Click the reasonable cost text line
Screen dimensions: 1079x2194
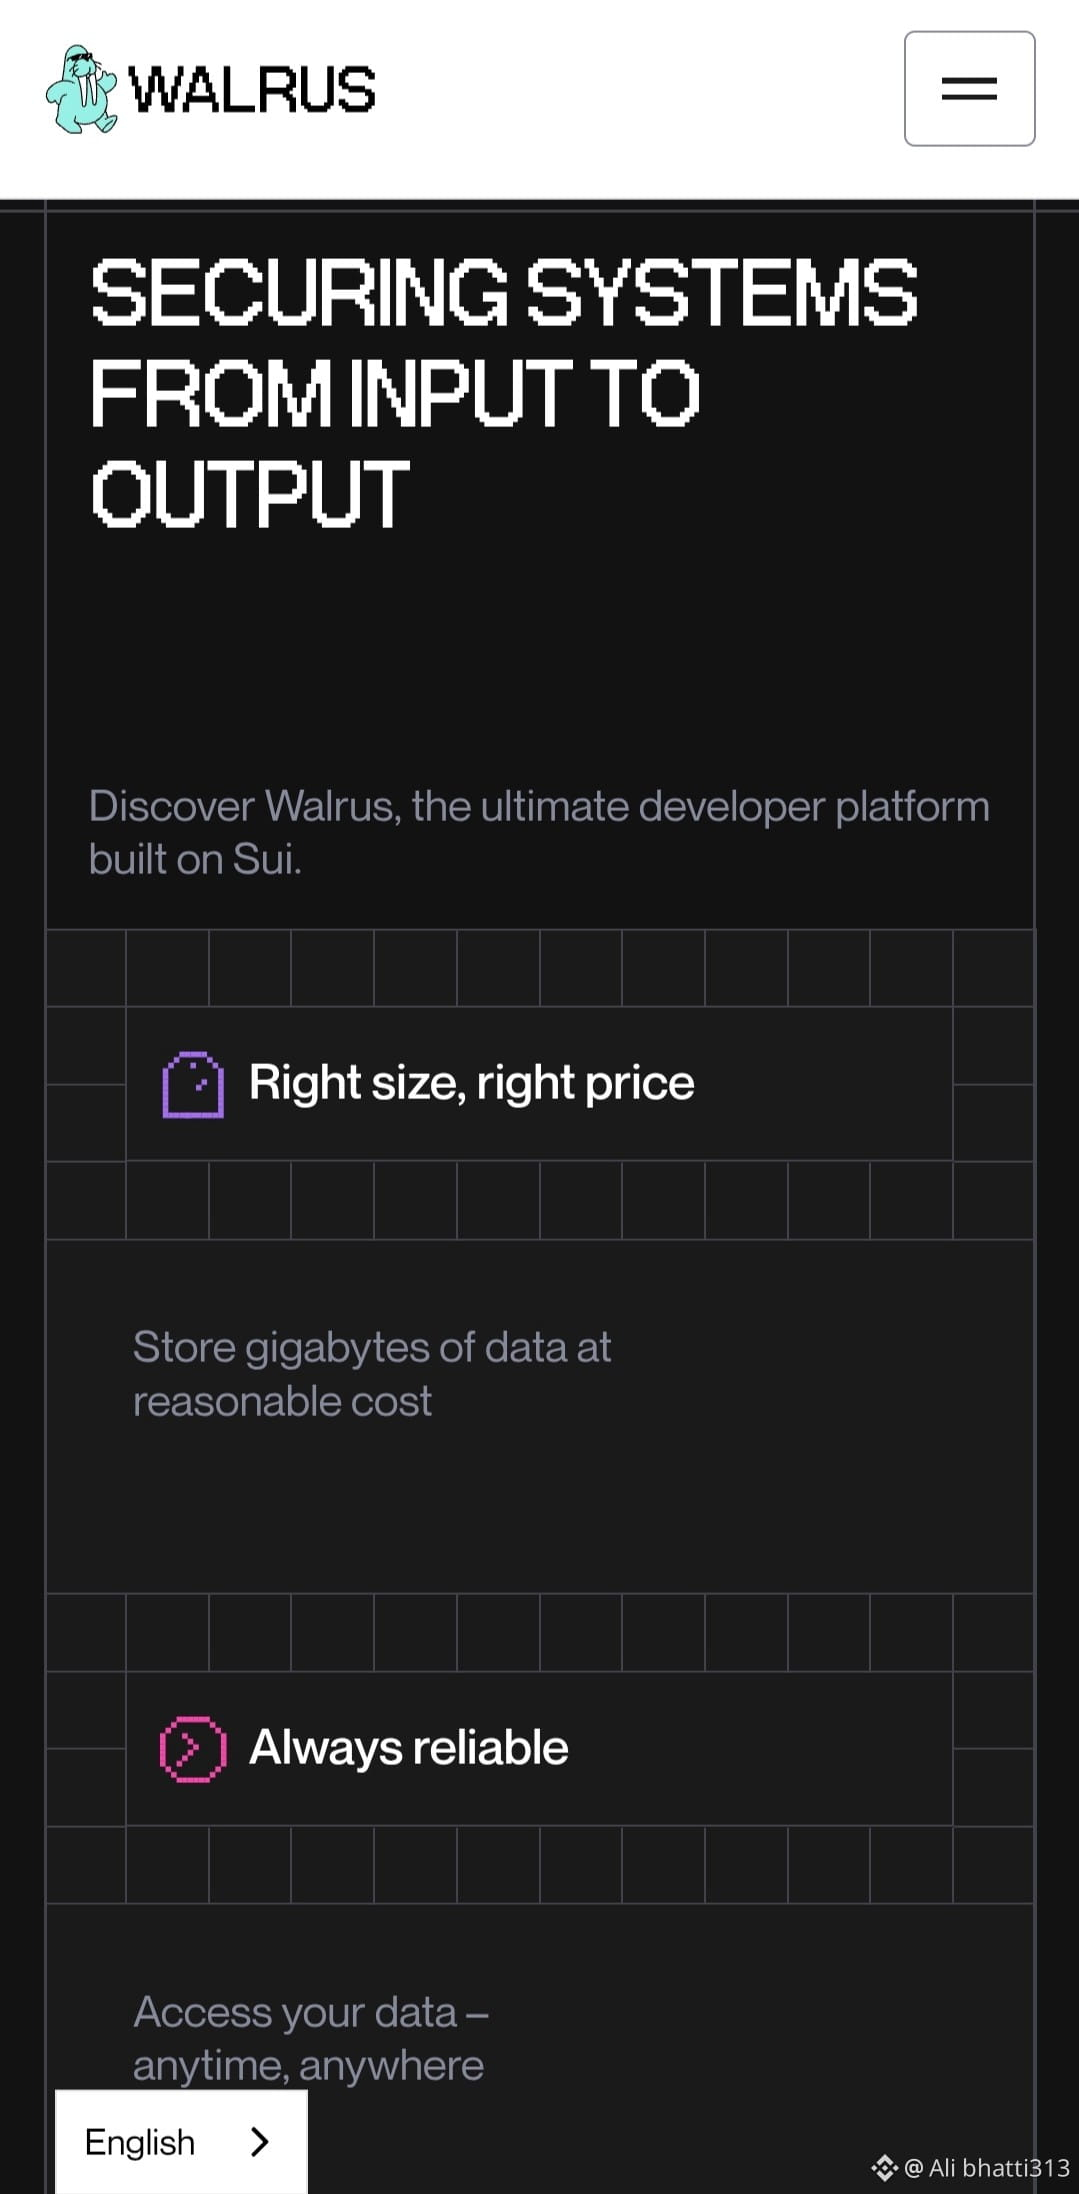[x=282, y=1402]
